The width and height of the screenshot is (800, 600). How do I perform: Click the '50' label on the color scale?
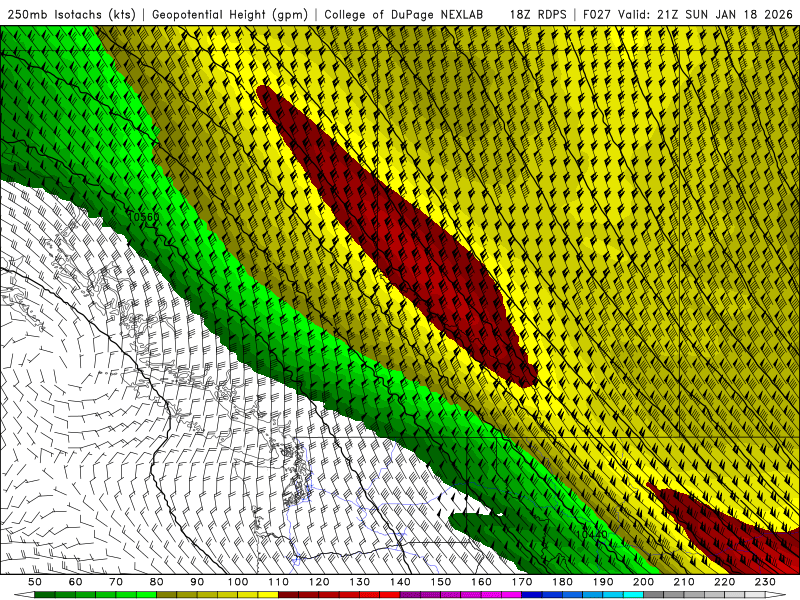[35, 582]
